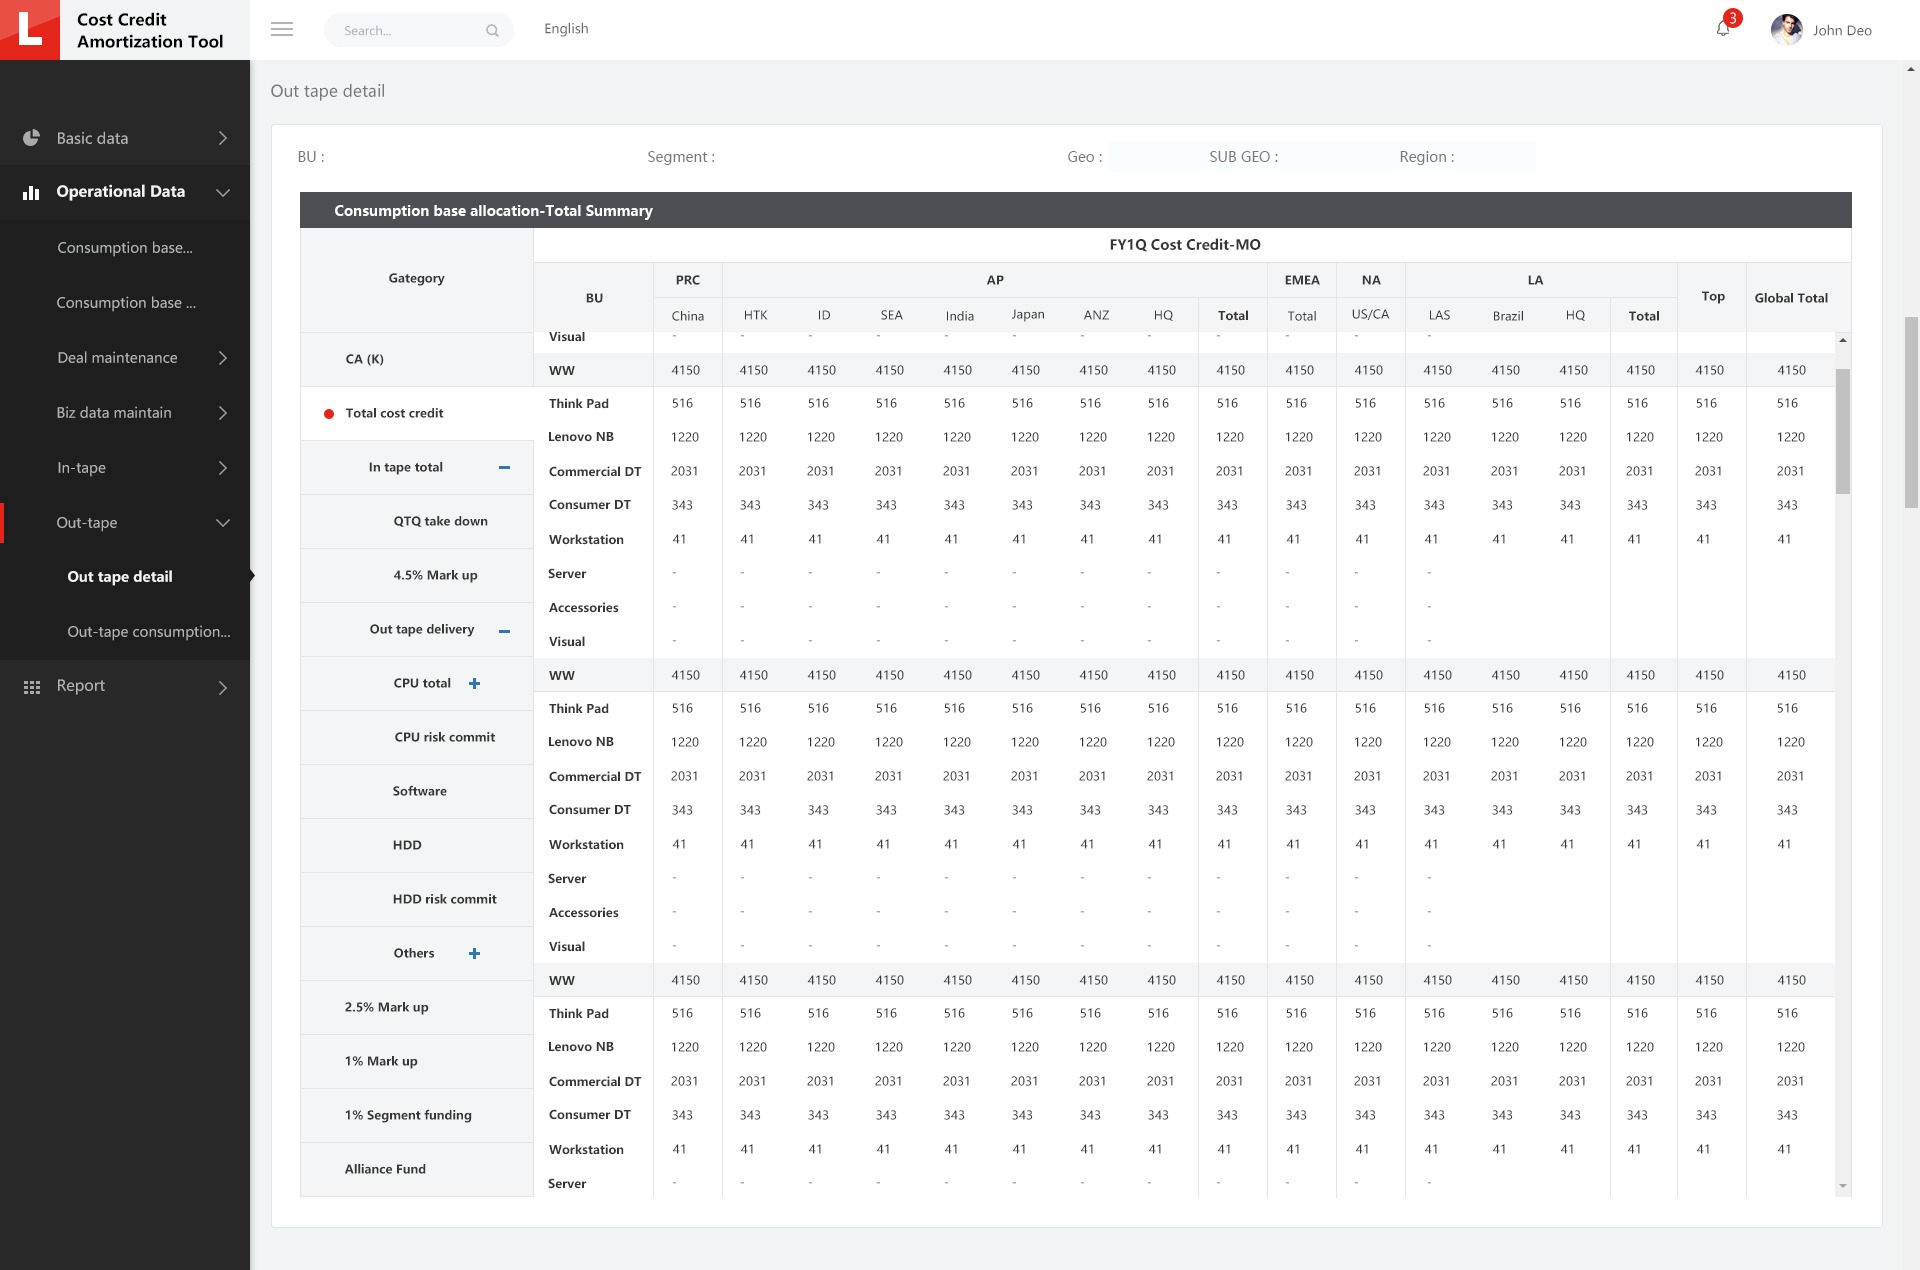This screenshot has height=1270, width=1920.
Task: Toggle the hamburger menu icon
Action: pyautogui.click(x=282, y=29)
